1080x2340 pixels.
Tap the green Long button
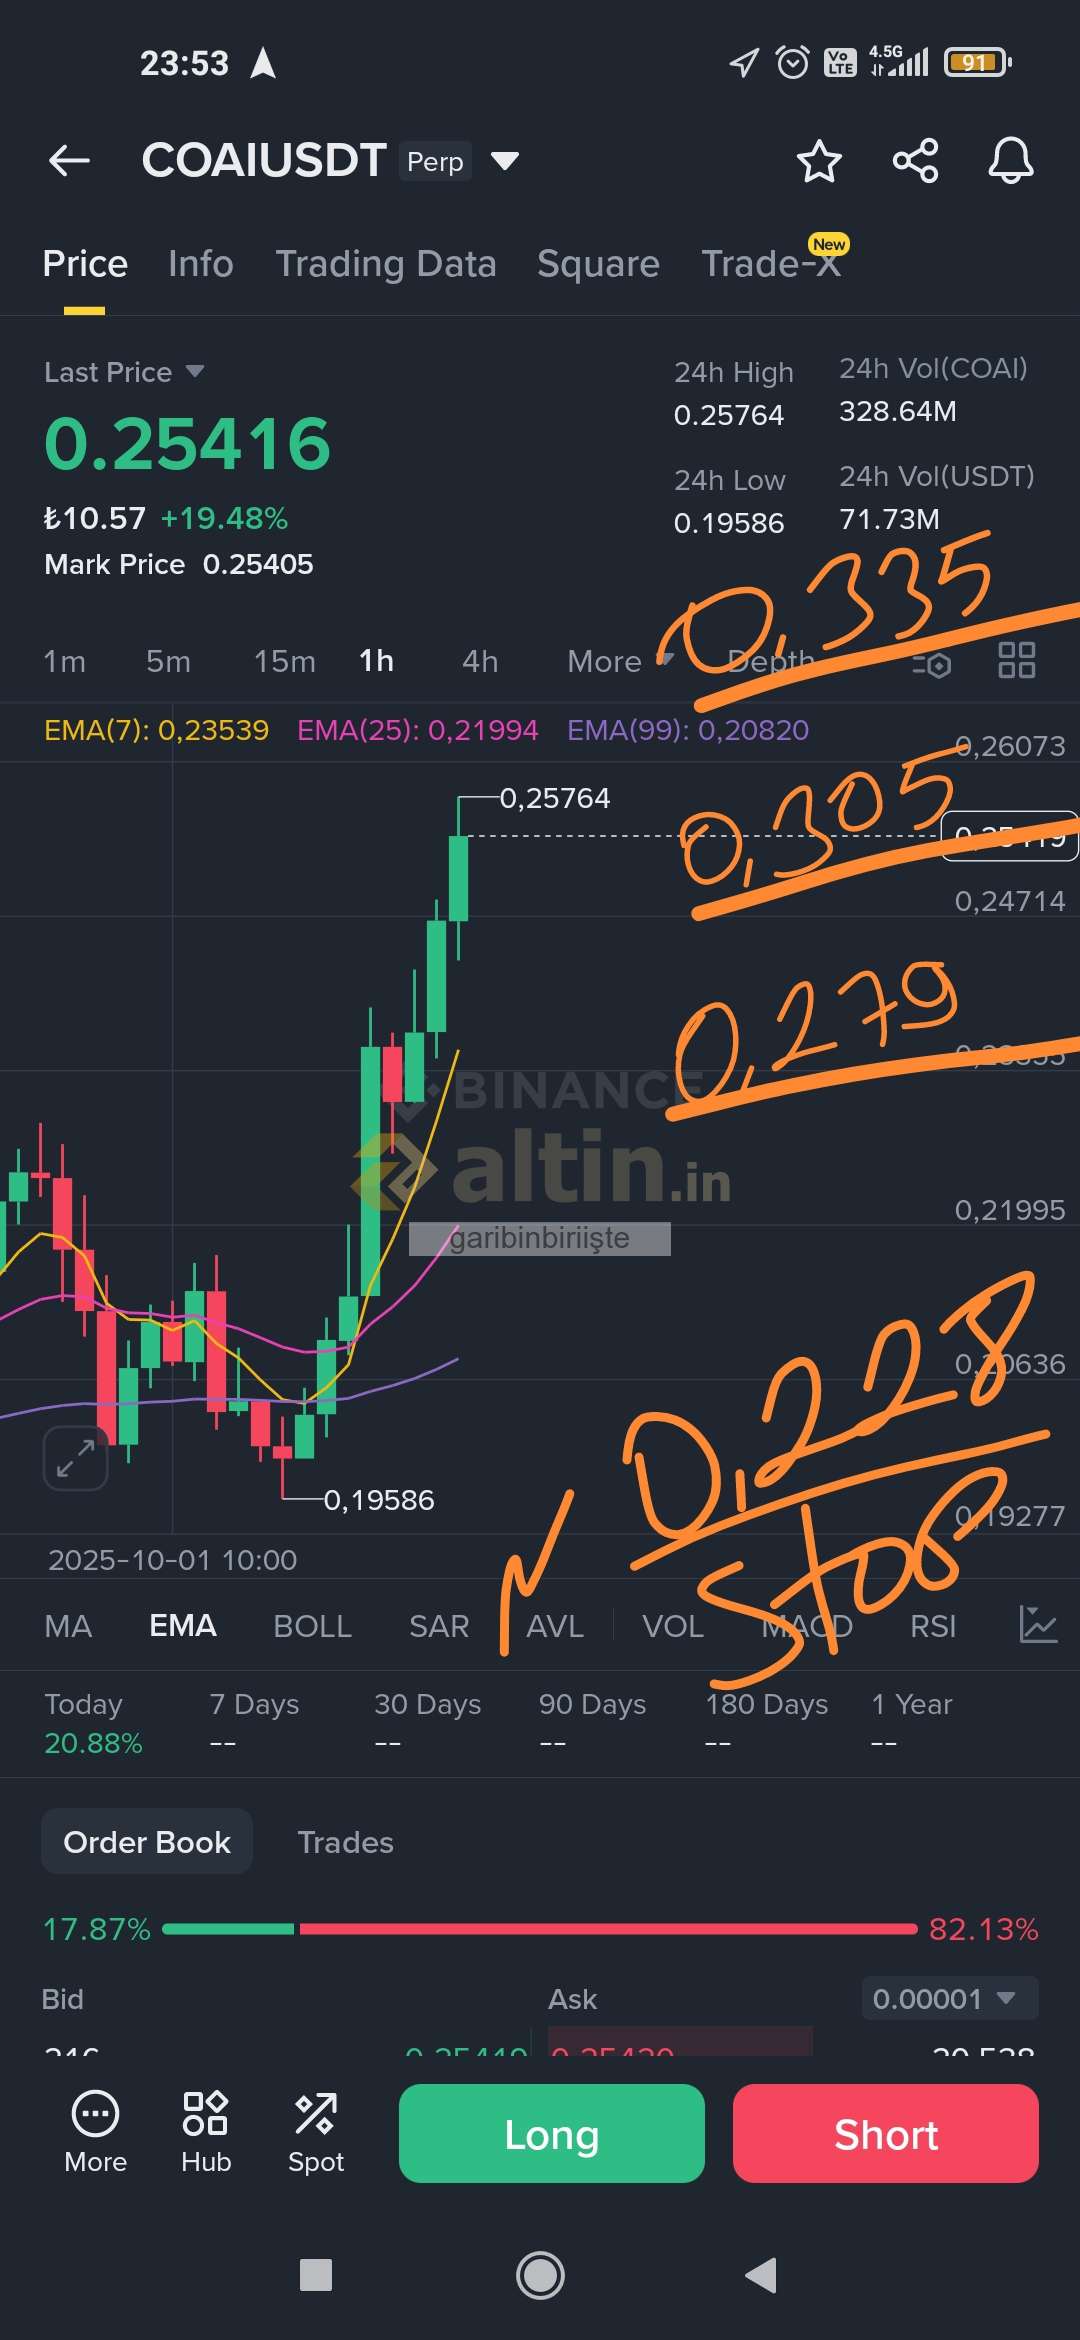(x=552, y=2134)
